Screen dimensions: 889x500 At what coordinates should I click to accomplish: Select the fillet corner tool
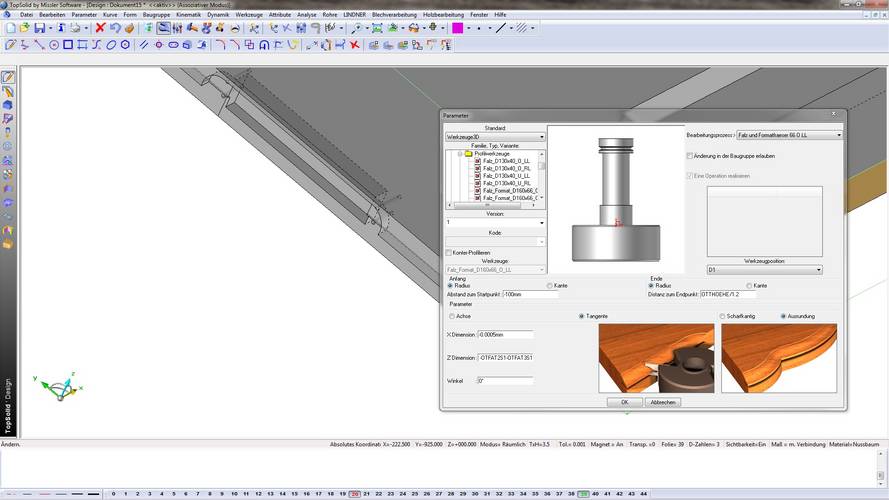point(221,45)
